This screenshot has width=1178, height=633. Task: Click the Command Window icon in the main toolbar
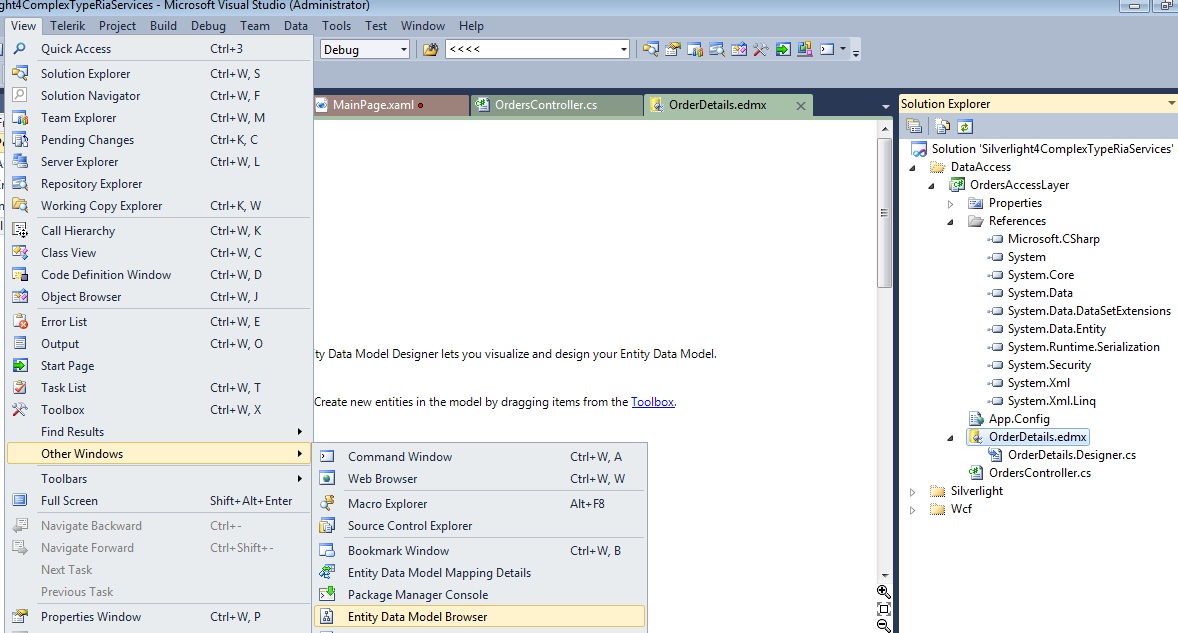(x=826, y=50)
